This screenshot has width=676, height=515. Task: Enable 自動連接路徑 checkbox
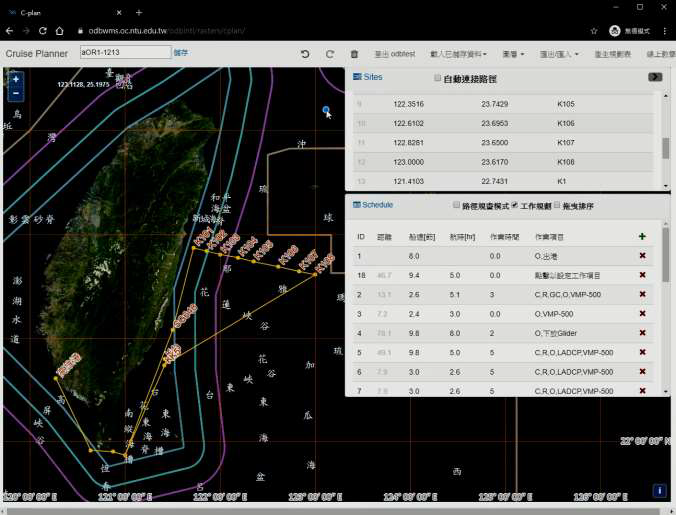tap(437, 78)
